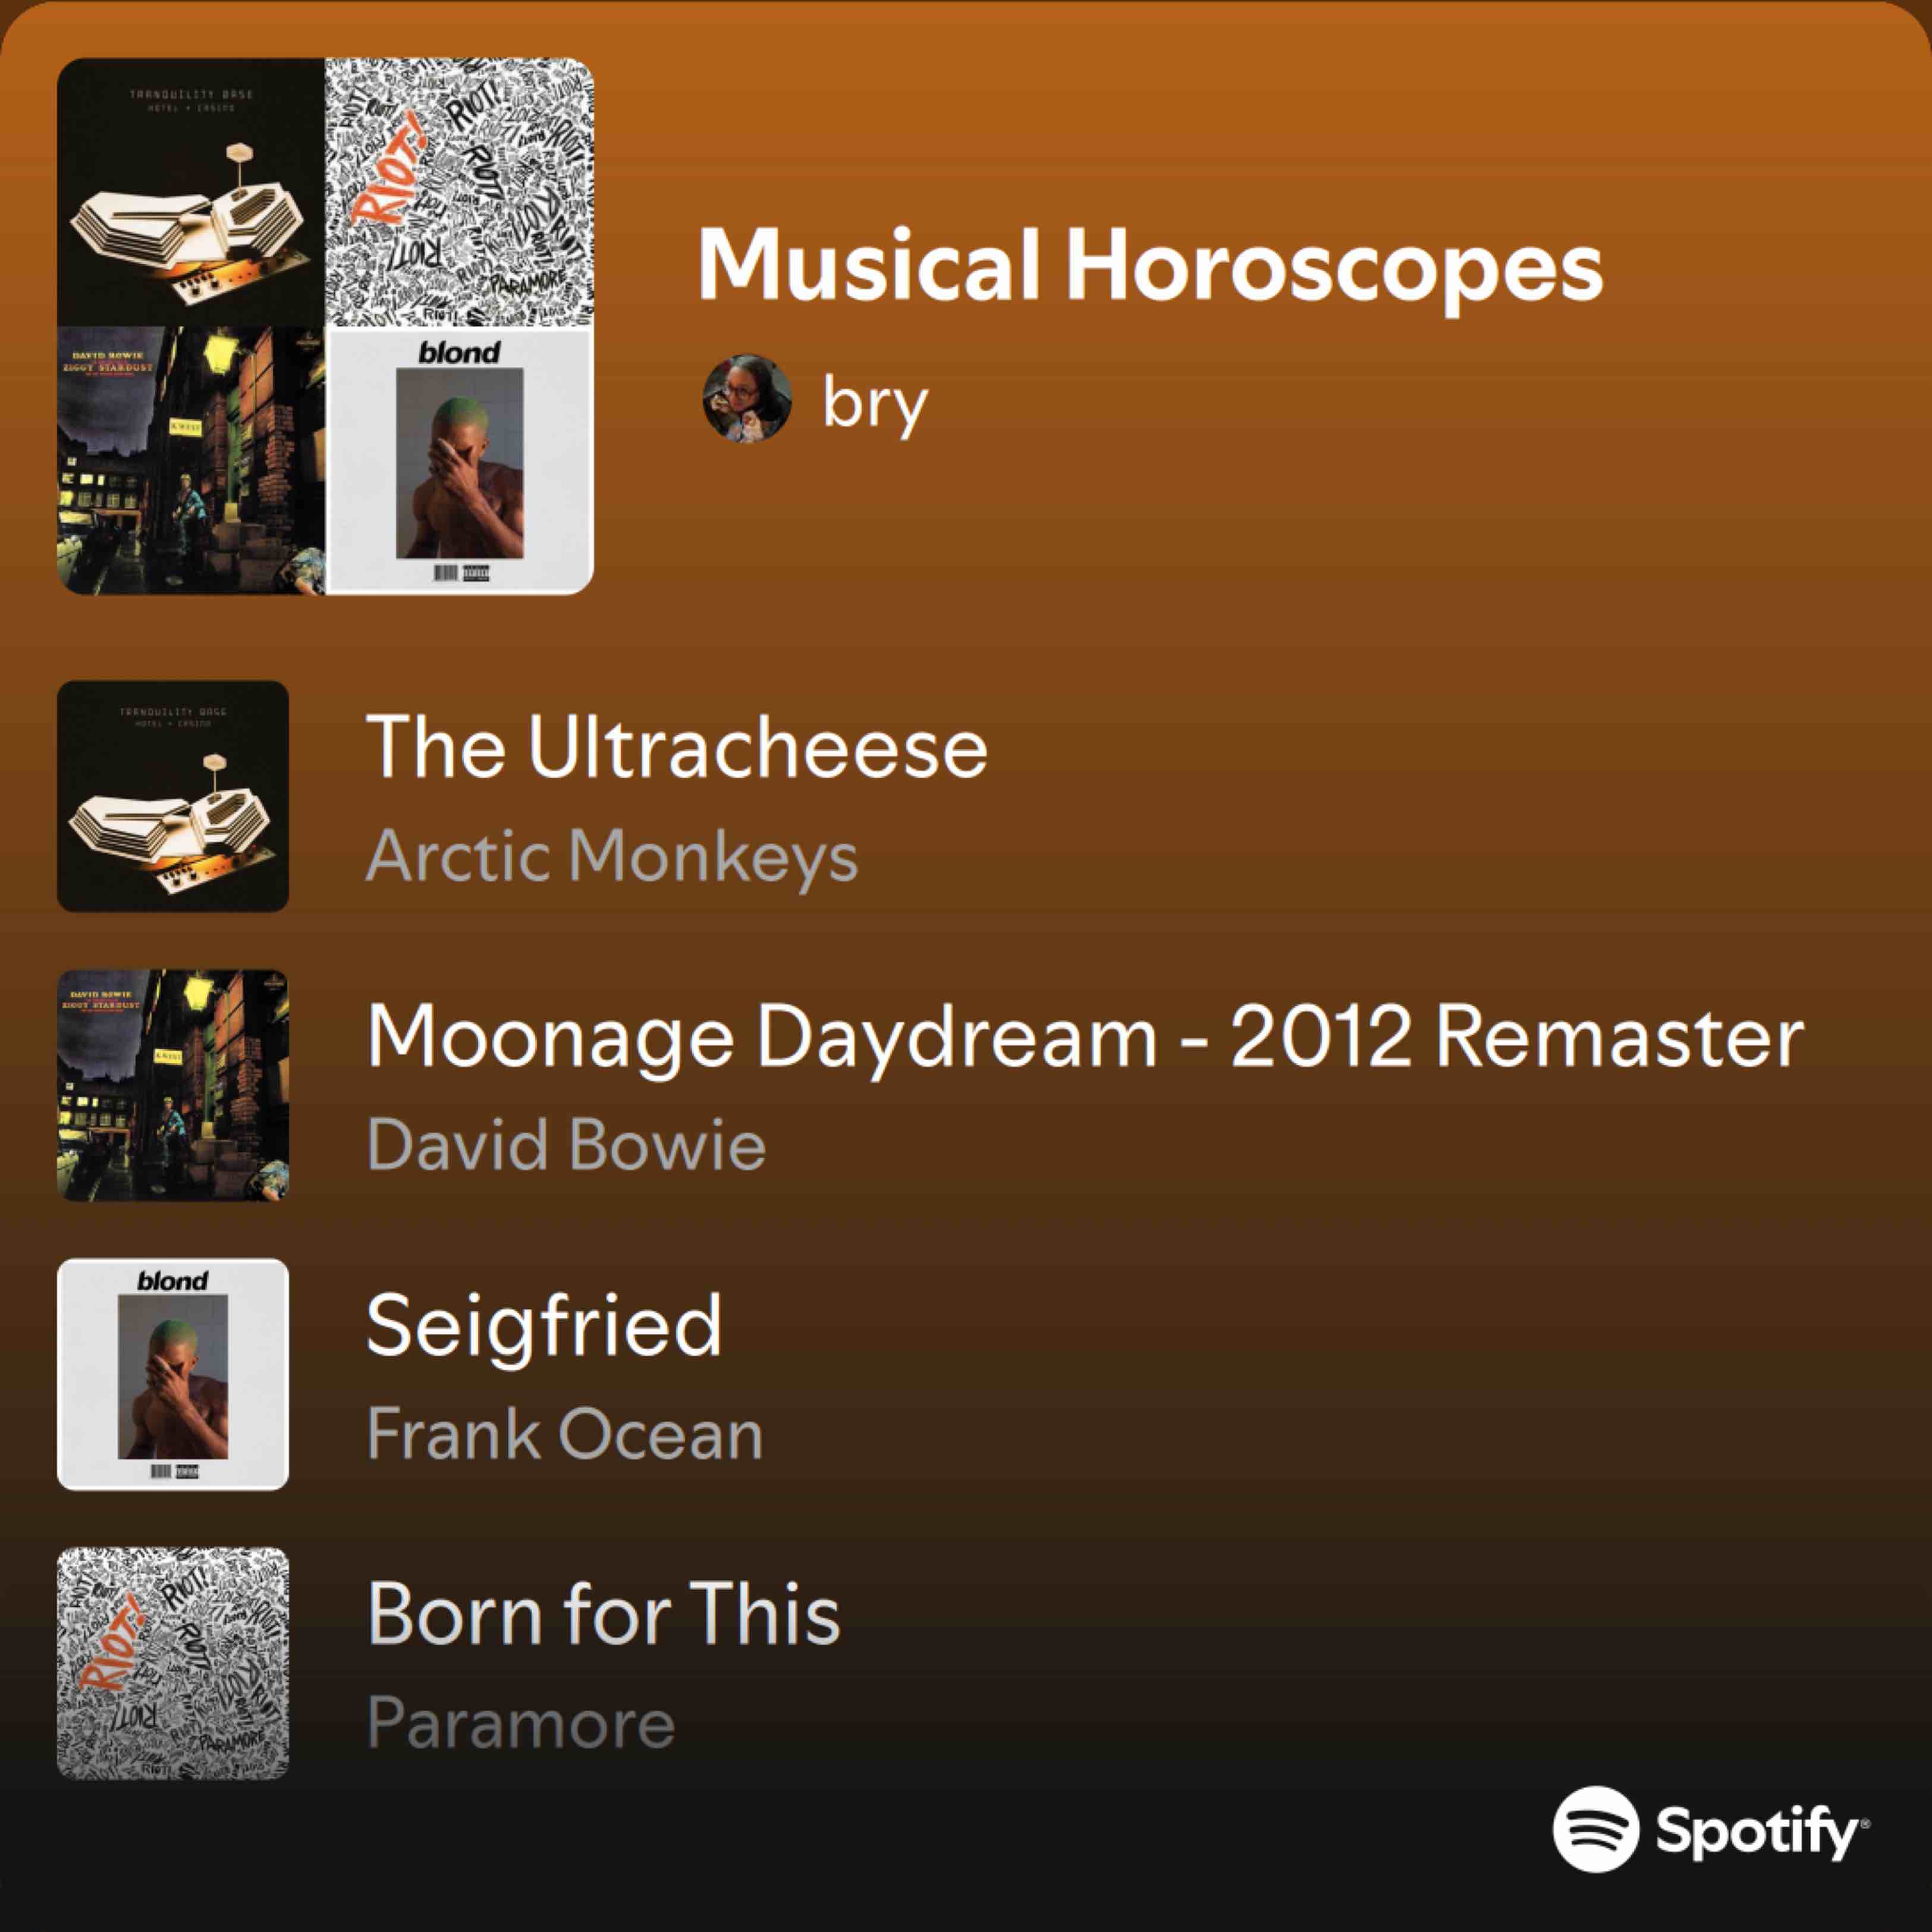Click the Ziggy Stardust tile in collage
1932x1932 pixels.
(x=191, y=461)
